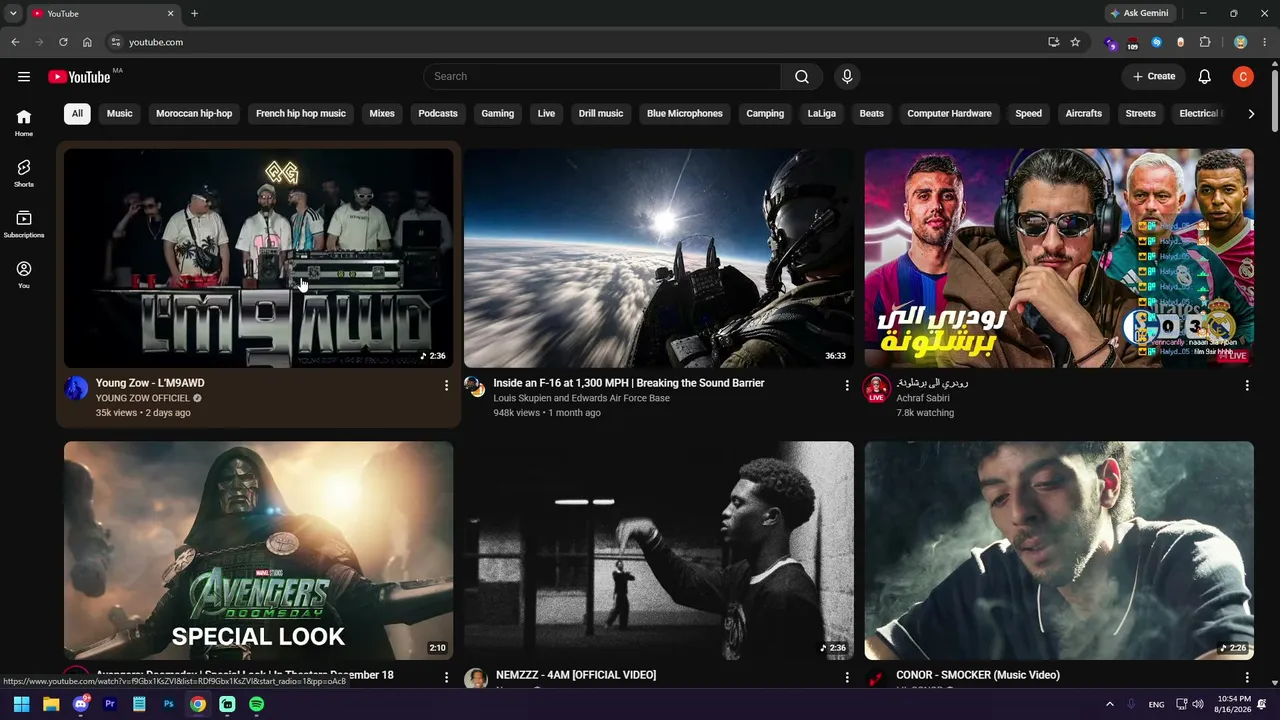1280x720 pixels.
Task: Click the YouTube logo
Action: [79, 77]
